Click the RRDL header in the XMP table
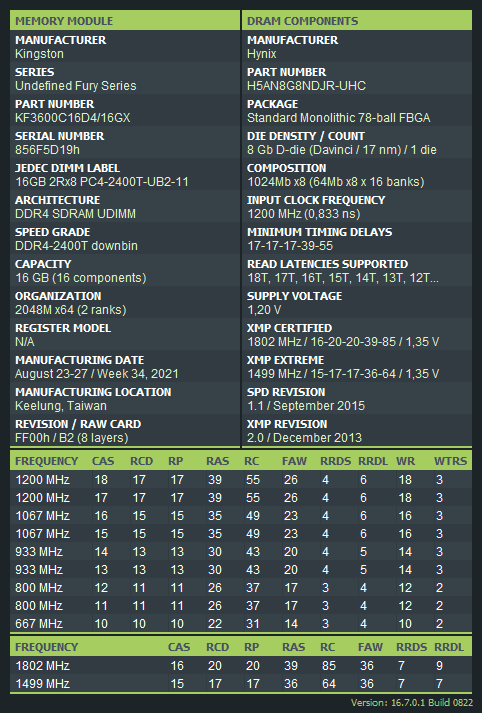 point(449,647)
